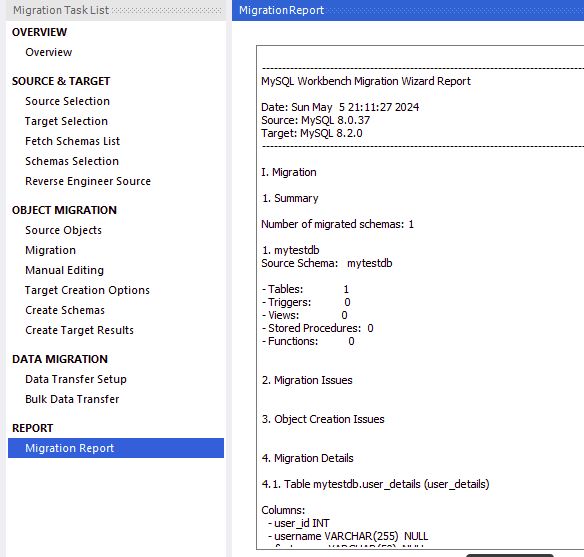This screenshot has width=584, height=557.
Task: Click the '2. Migration Issues' heading
Action: click(307, 380)
